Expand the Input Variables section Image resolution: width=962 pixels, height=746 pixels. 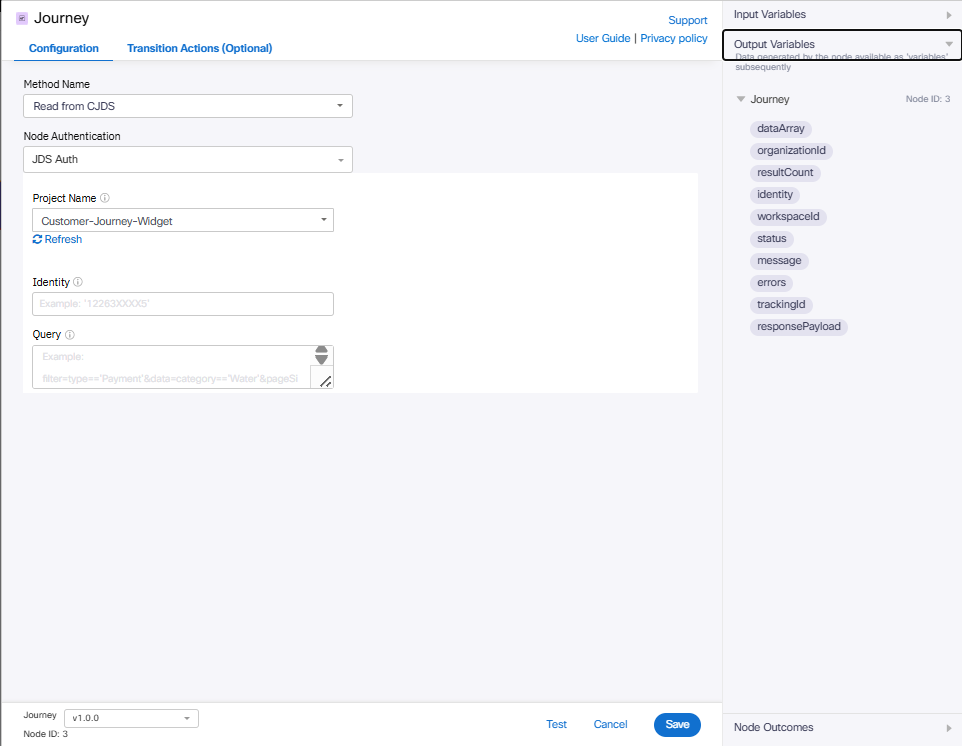click(x=842, y=15)
